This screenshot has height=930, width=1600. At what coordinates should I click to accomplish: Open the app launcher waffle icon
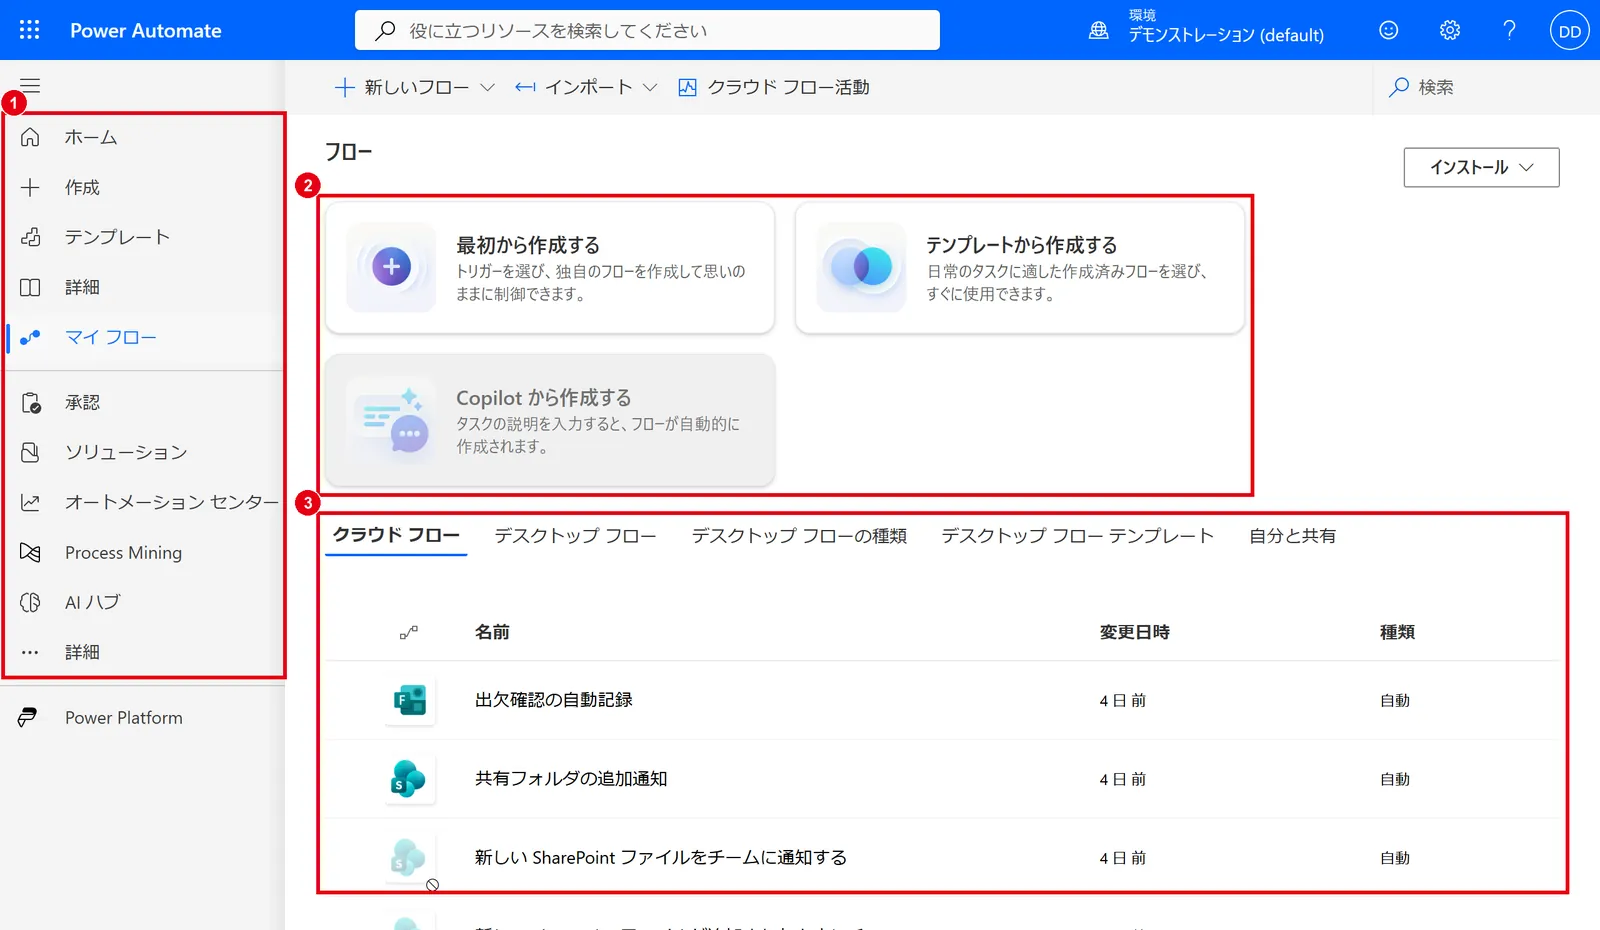point(30,30)
